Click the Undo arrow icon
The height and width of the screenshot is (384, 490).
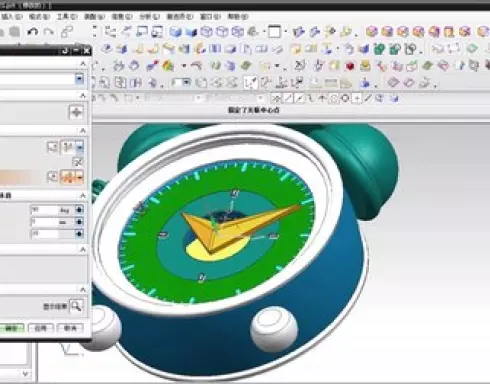[x=32, y=32]
